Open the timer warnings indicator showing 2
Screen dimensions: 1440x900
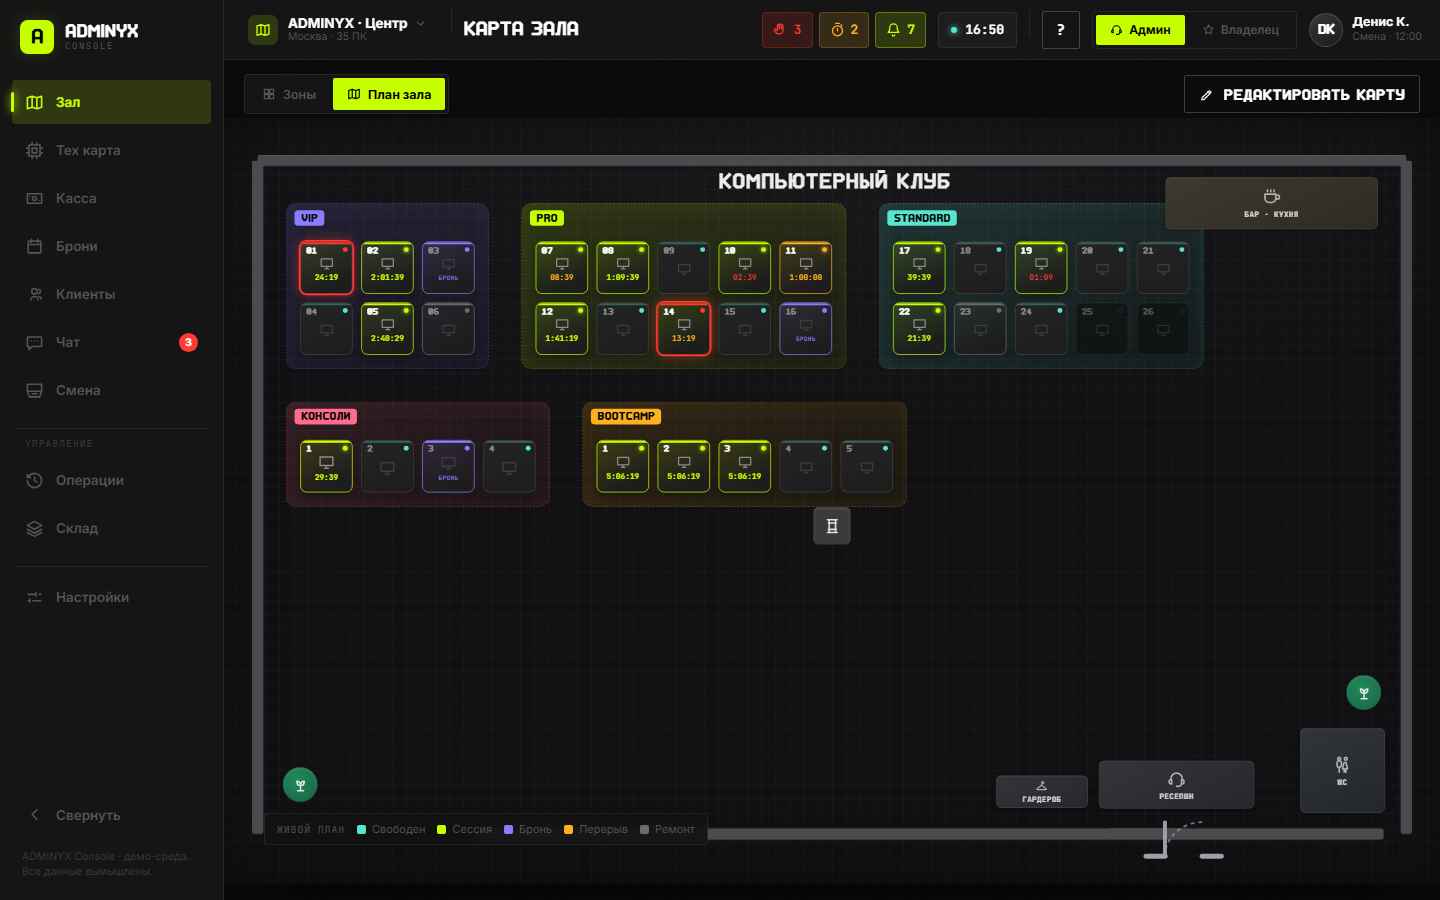[844, 30]
